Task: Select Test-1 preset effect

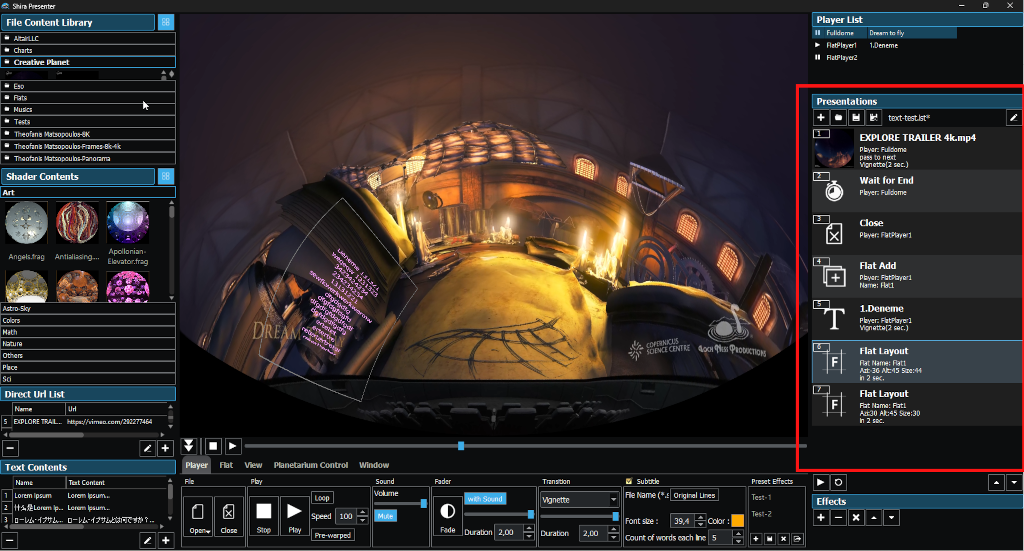Action: pos(761,497)
